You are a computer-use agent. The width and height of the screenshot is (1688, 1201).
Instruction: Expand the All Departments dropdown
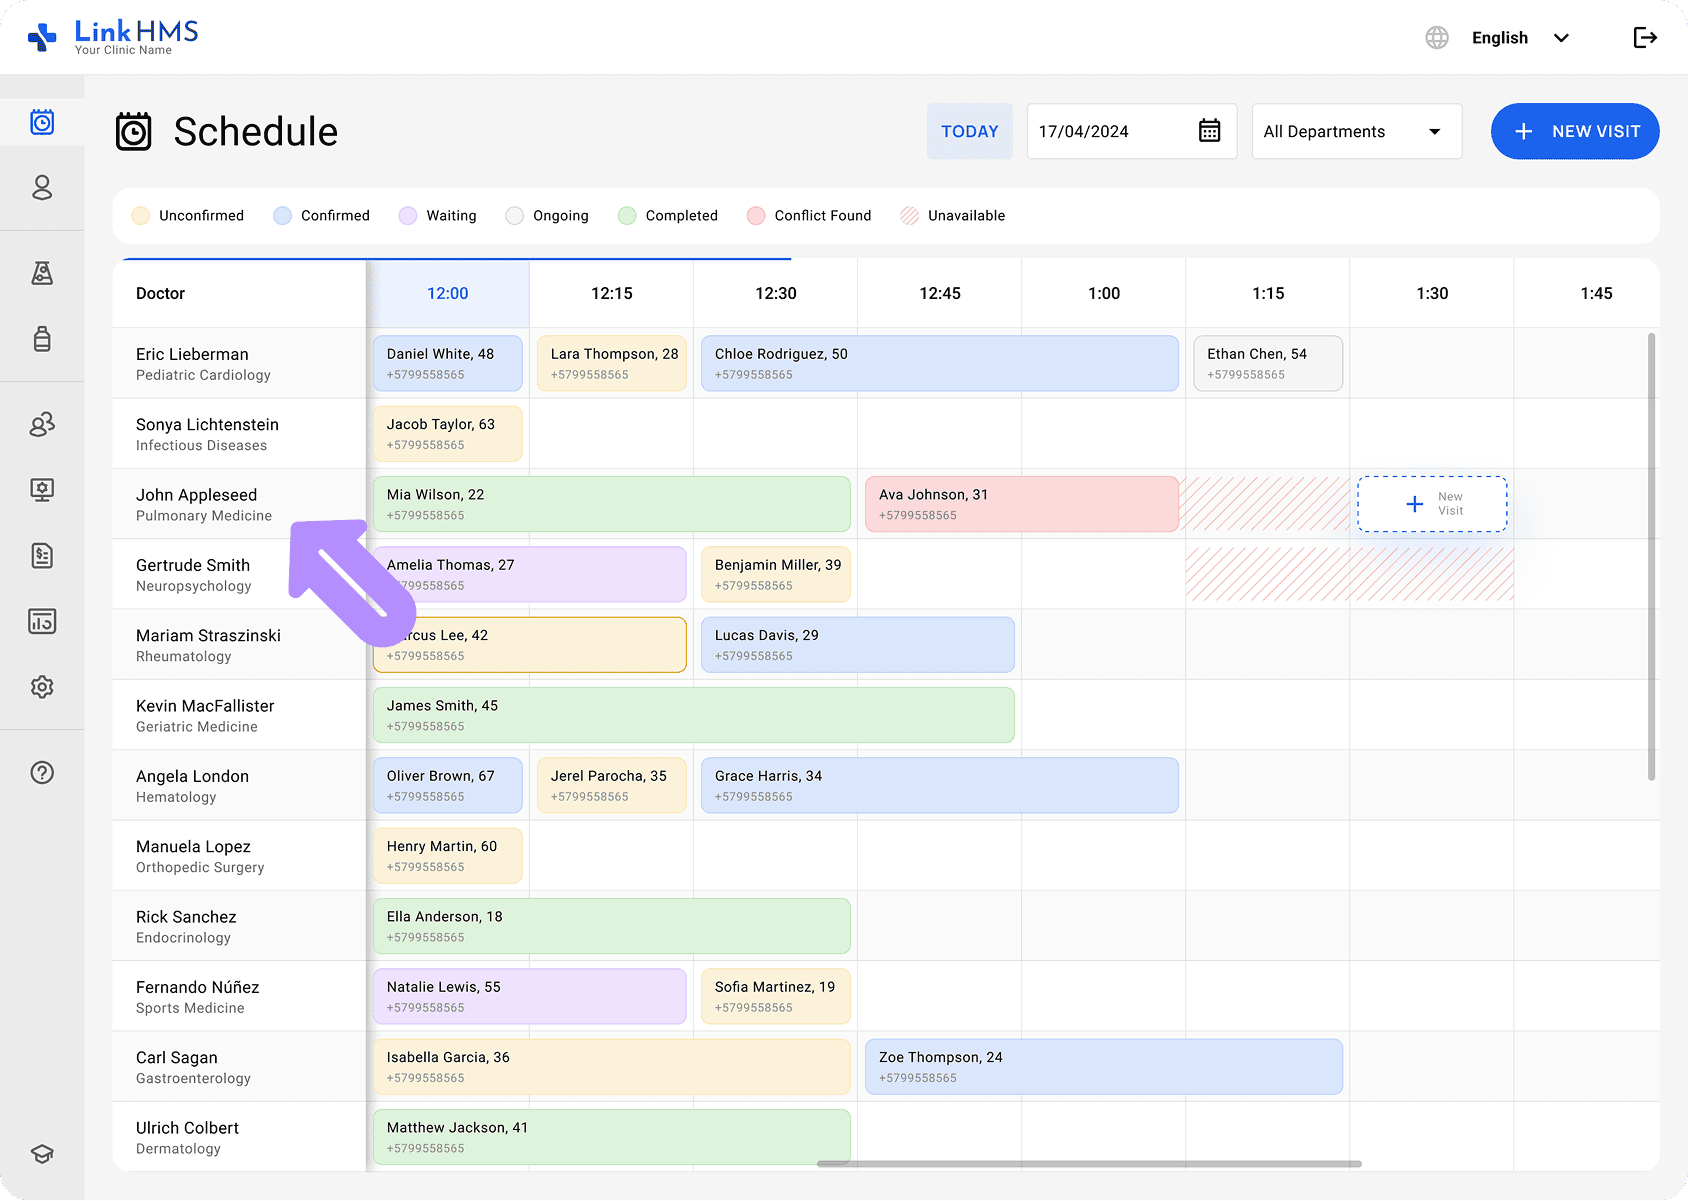pos(1355,131)
